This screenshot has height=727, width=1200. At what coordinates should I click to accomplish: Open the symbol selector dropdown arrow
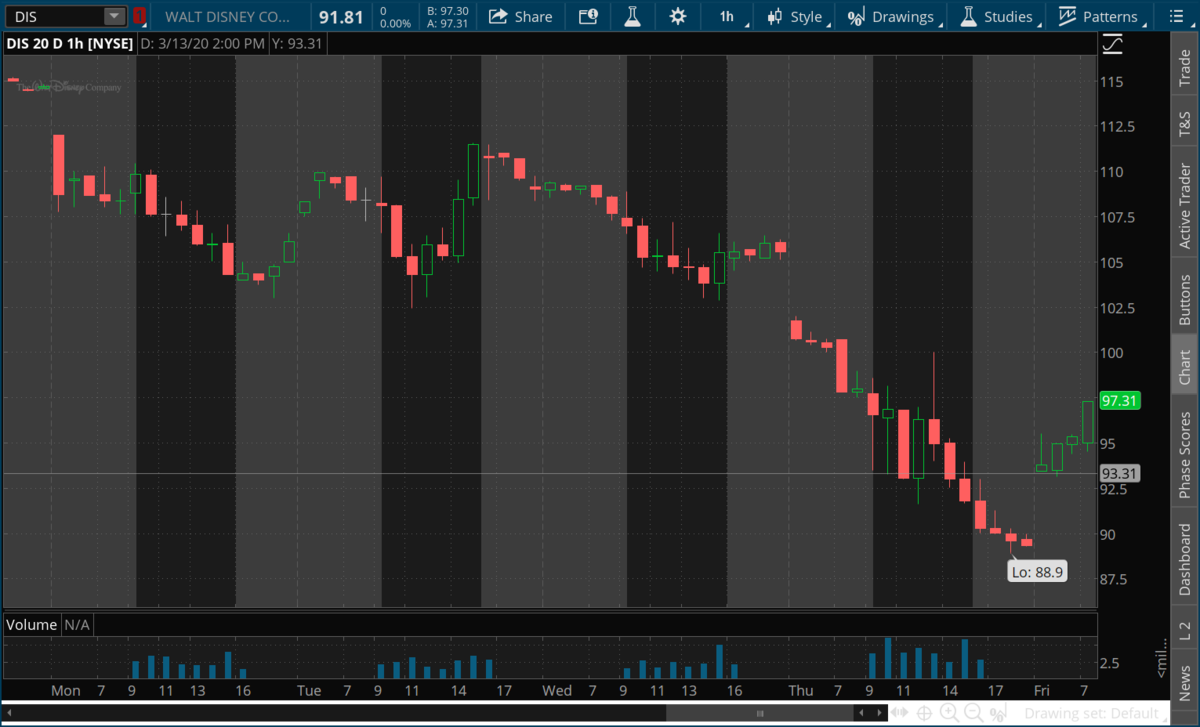coord(115,16)
